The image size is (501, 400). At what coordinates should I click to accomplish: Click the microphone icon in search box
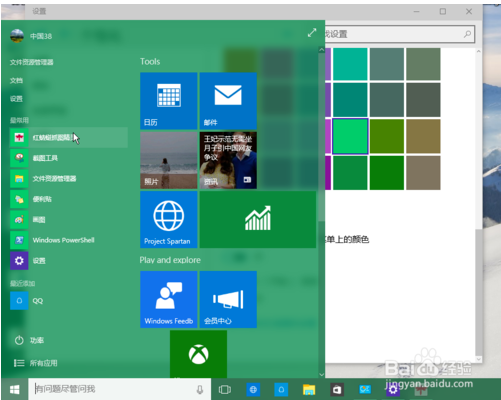[200, 389]
